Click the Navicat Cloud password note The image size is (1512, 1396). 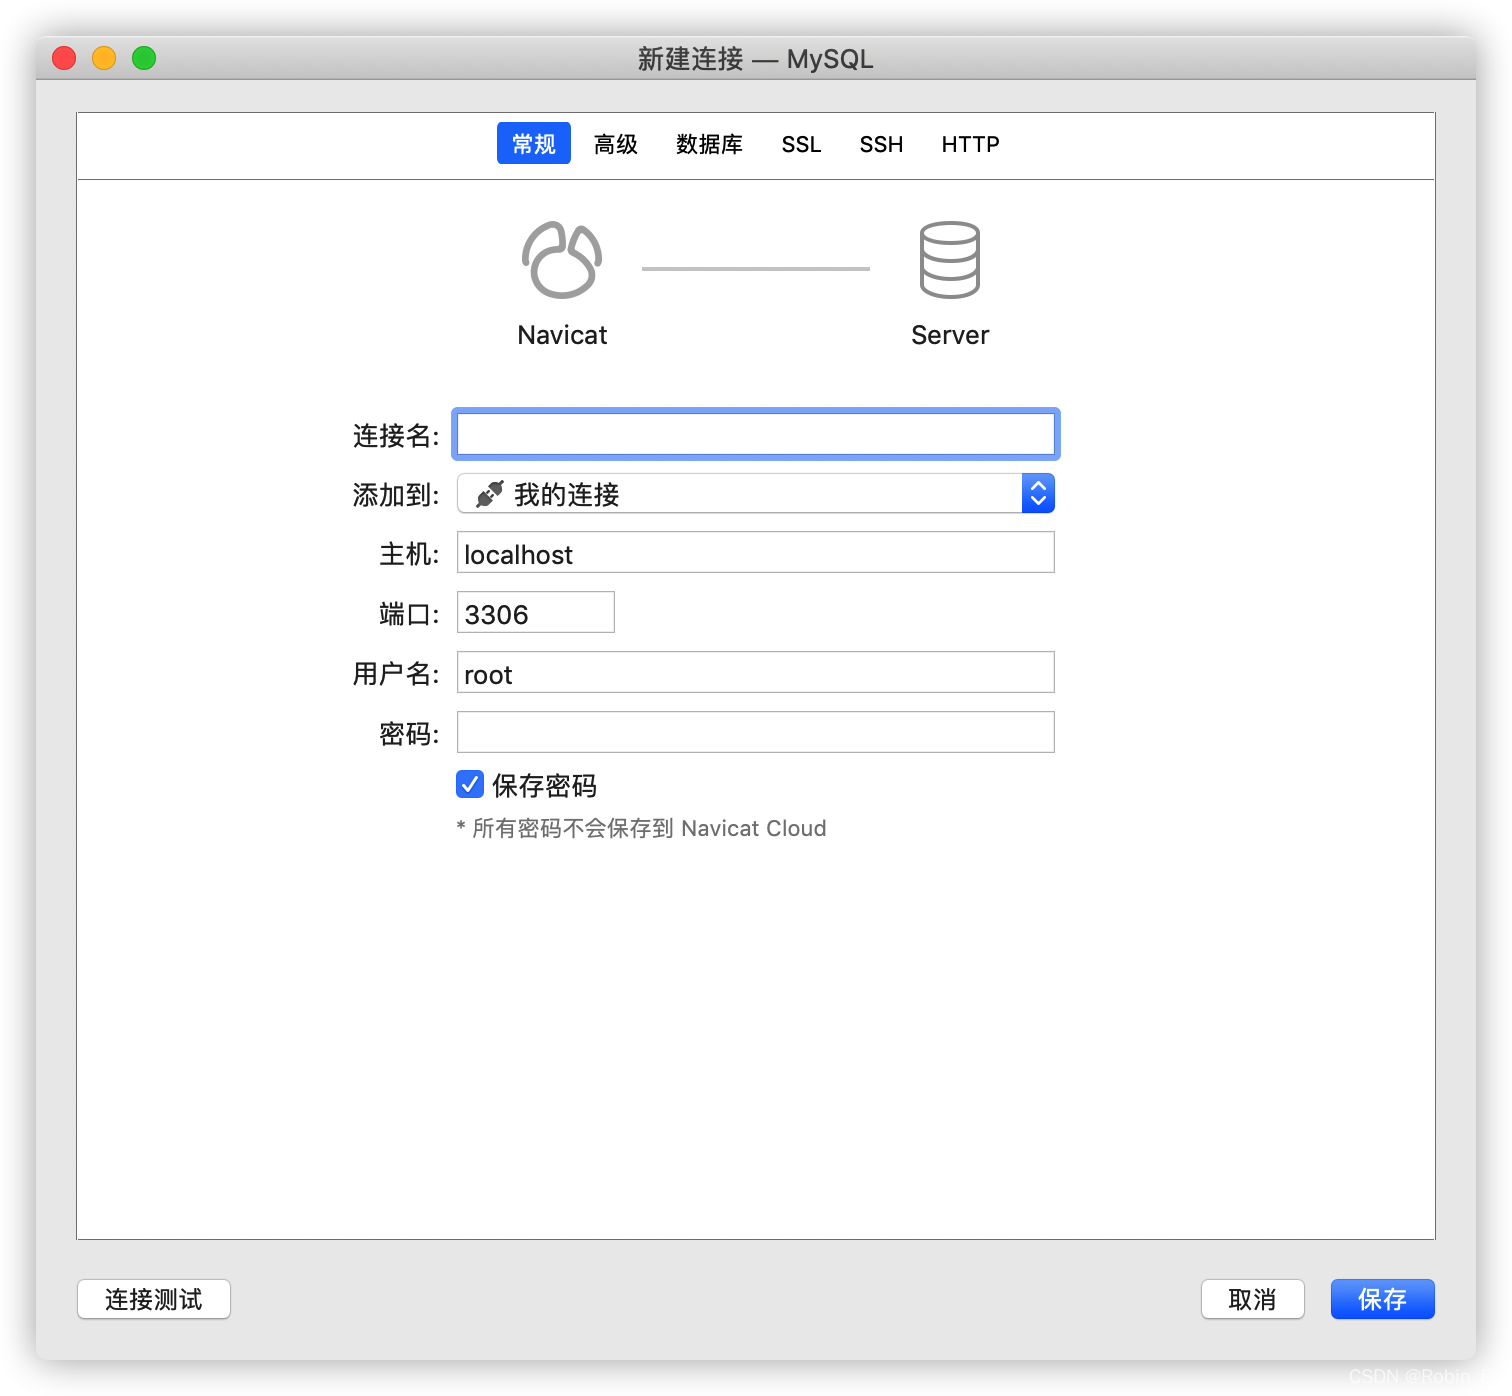point(641,828)
